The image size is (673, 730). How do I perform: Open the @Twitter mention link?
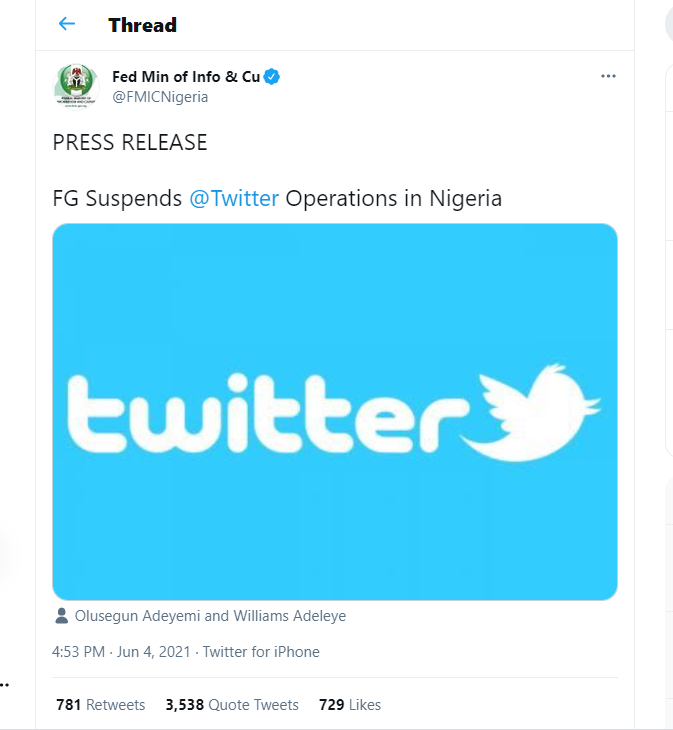(x=234, y=198)
